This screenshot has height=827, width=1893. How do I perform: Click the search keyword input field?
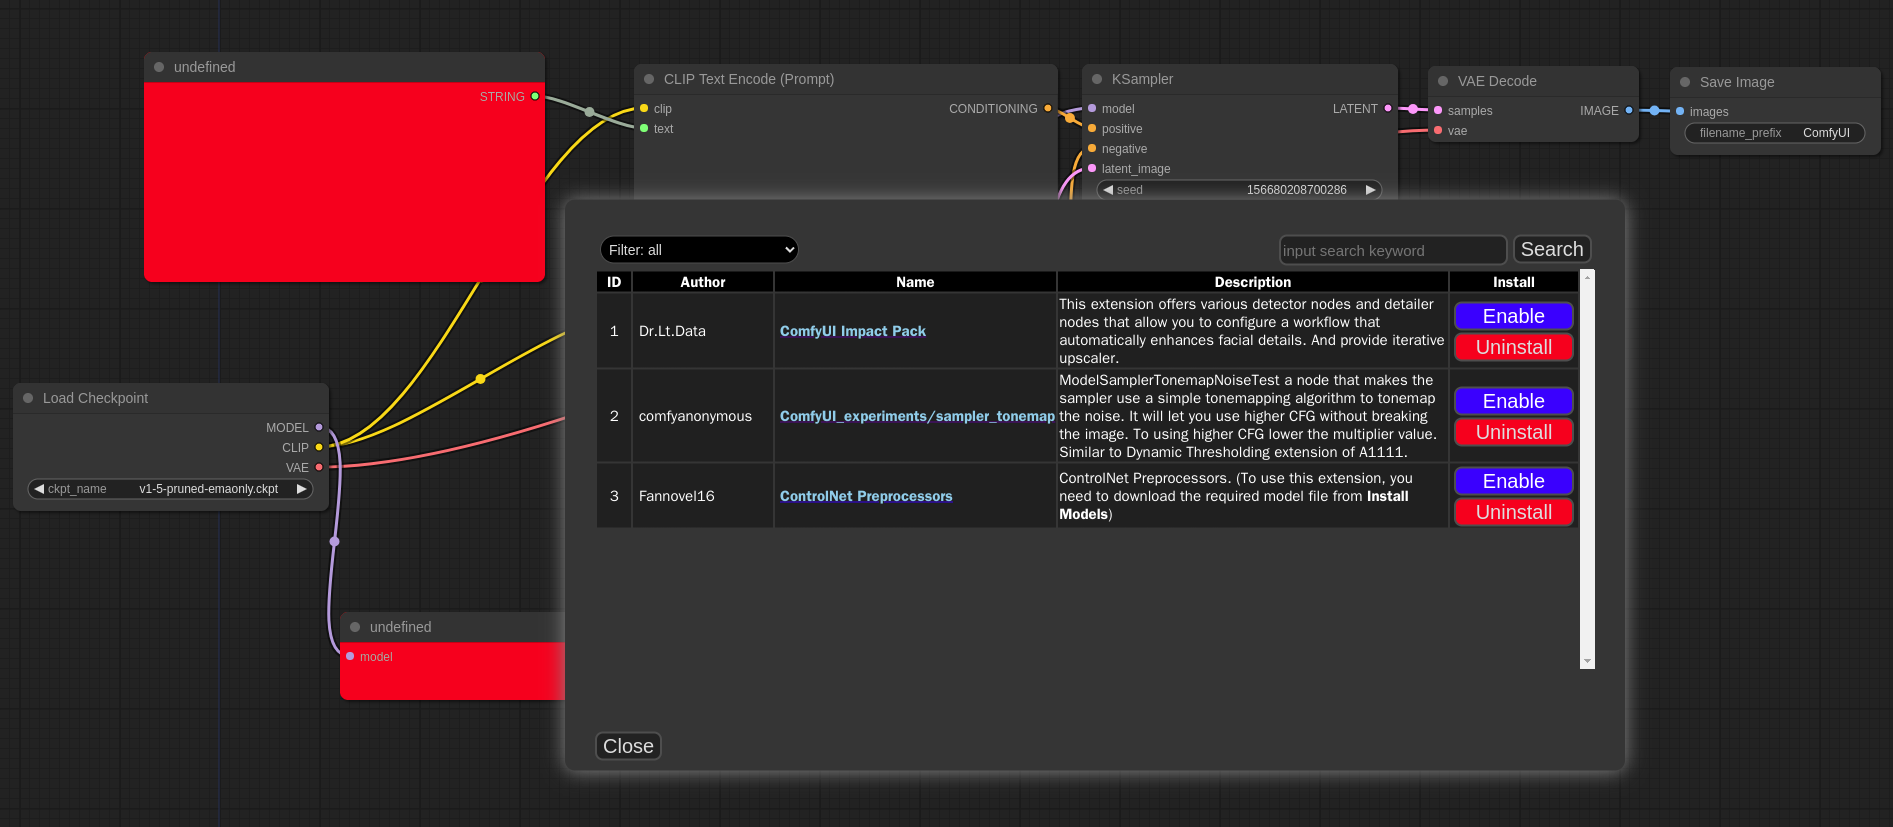[x=1392, y=250]
